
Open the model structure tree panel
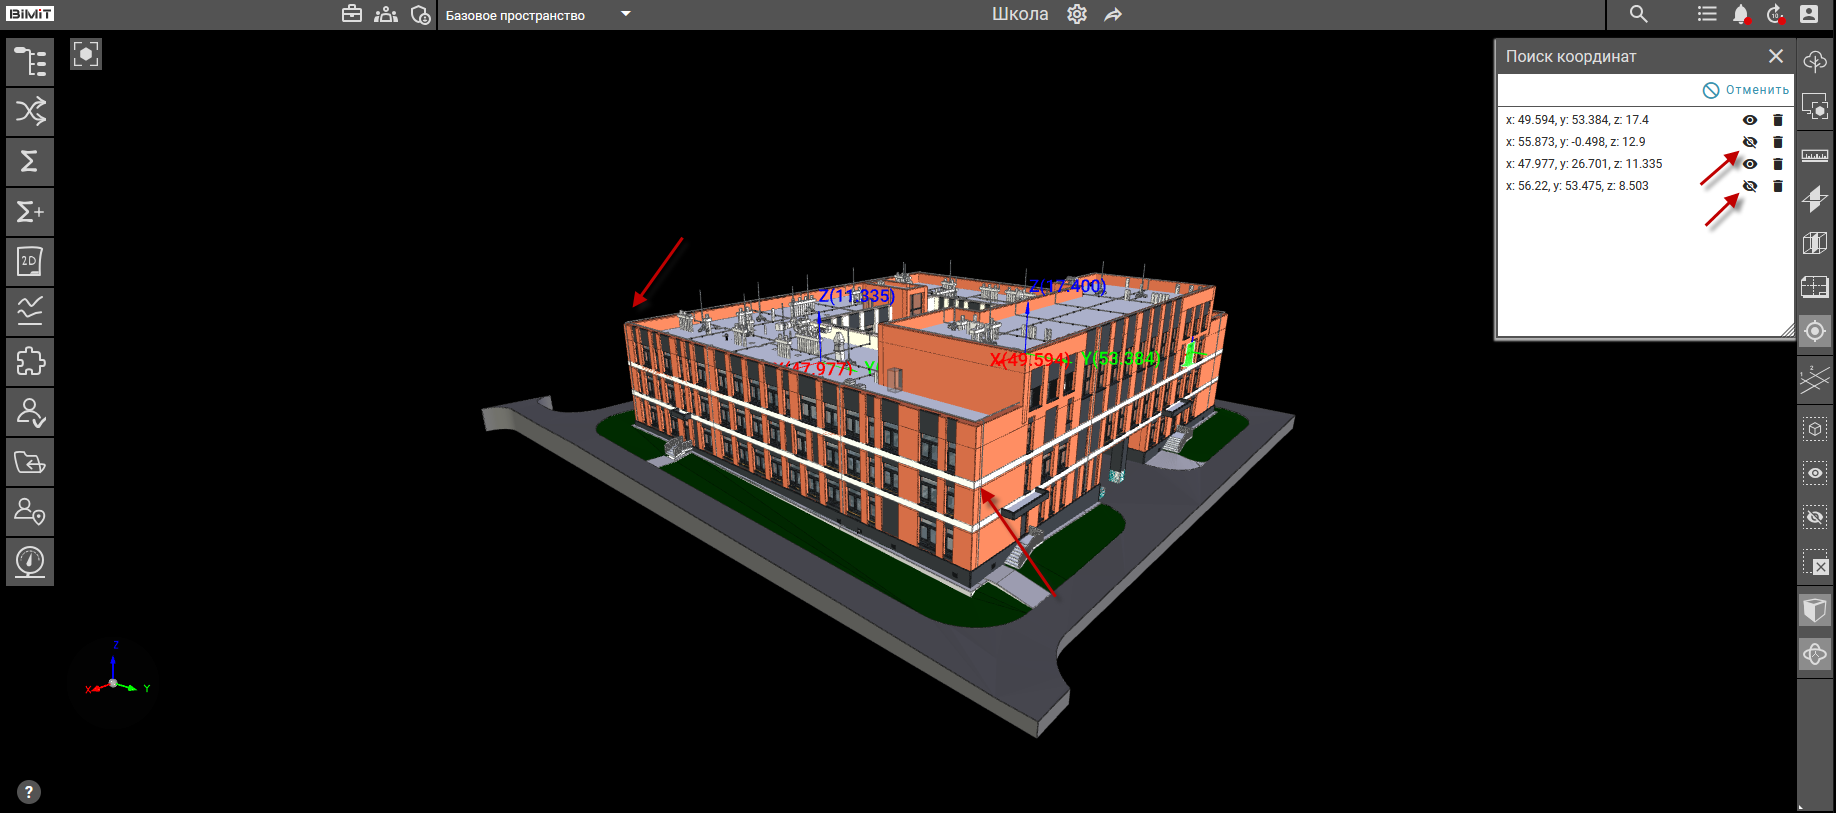[30, 62]
